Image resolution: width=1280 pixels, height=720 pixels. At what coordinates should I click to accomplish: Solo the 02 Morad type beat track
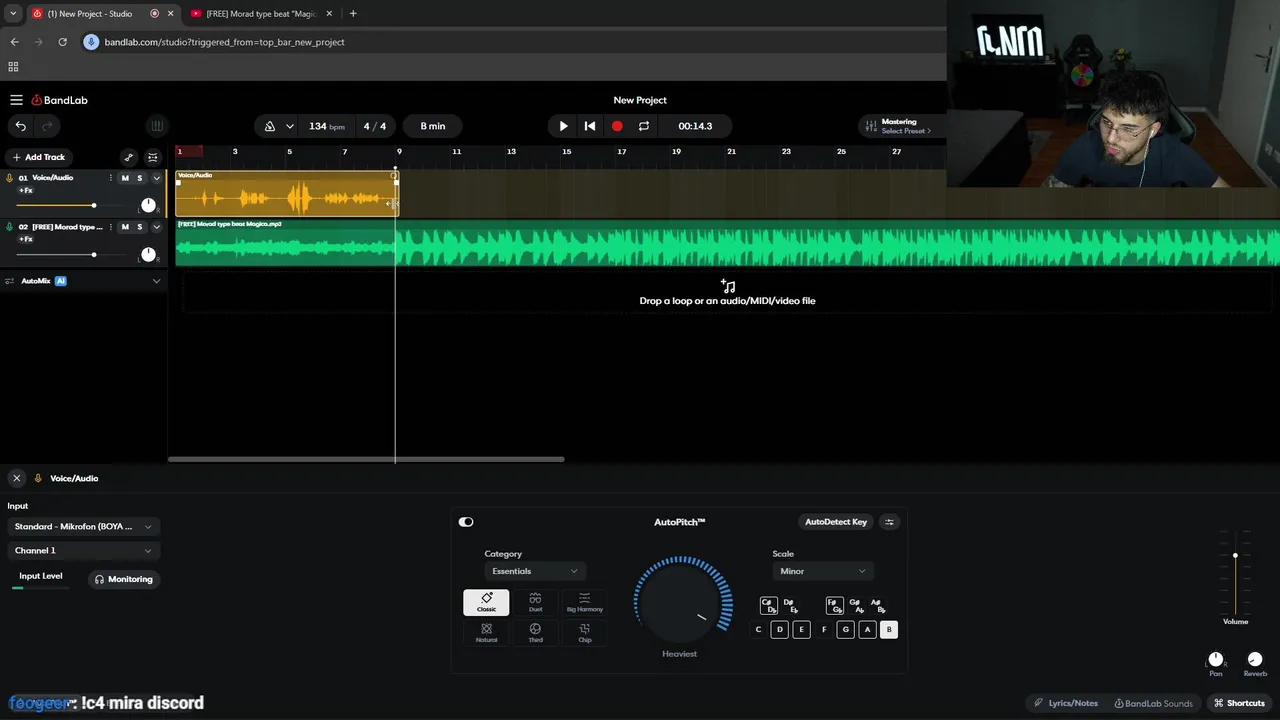(x=139, y=227)
